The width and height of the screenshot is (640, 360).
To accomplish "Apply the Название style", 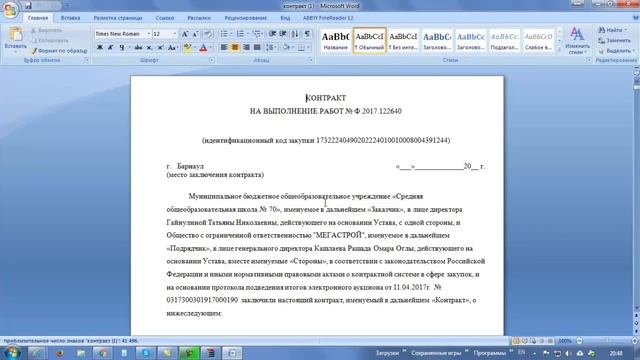I will pyautogui.click(x=335, y=40).
